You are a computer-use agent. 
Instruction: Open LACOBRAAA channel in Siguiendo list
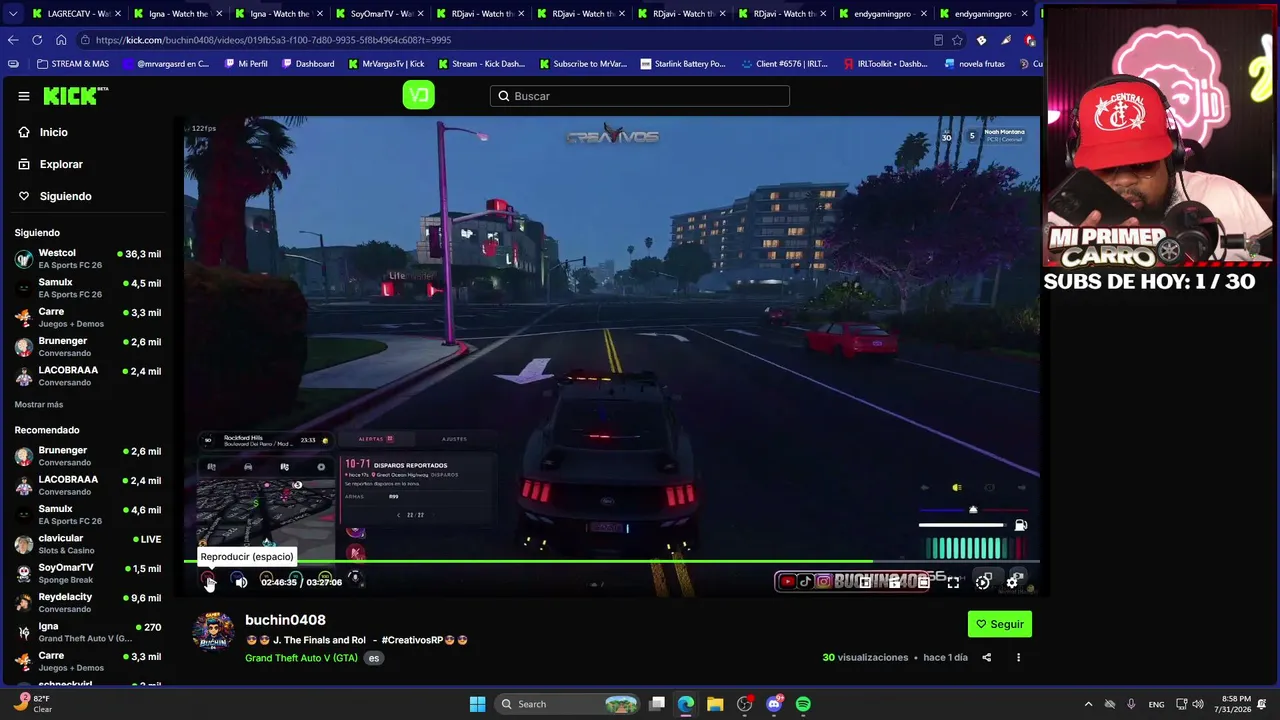(x=88, y=375)
